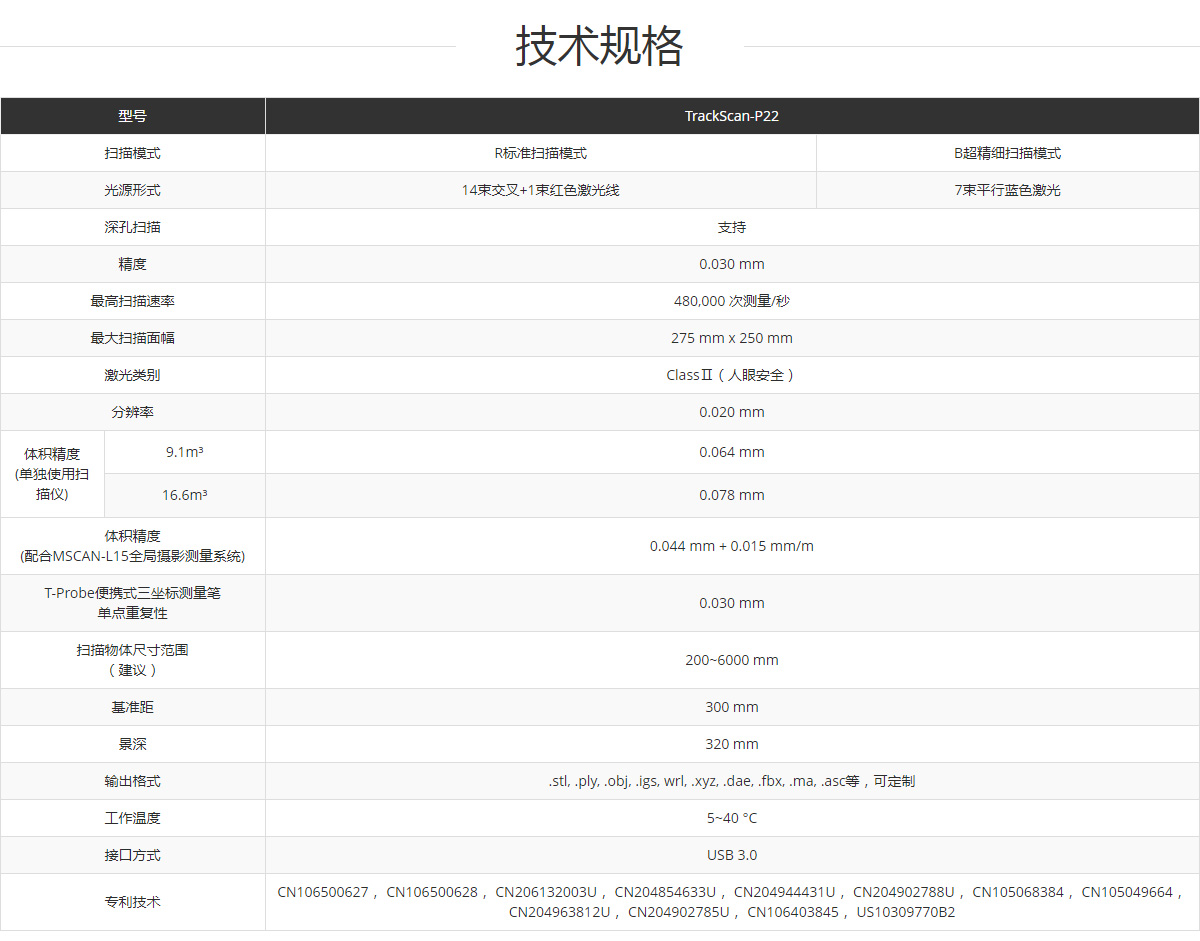Viewport: 1200px width, 941px height.
Task: Click the T-Probe便携式三坐标测量笔 row label
Action: pos(132,602)
